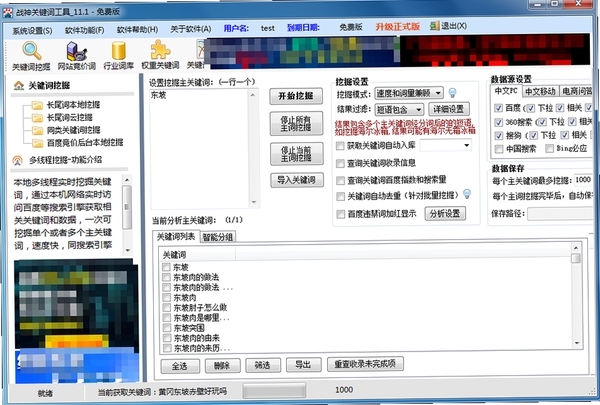Viewport: 600px width, 405px height.
Task: Click the house icon beside 关键词挖掘 heading
Action: [19, 85]
